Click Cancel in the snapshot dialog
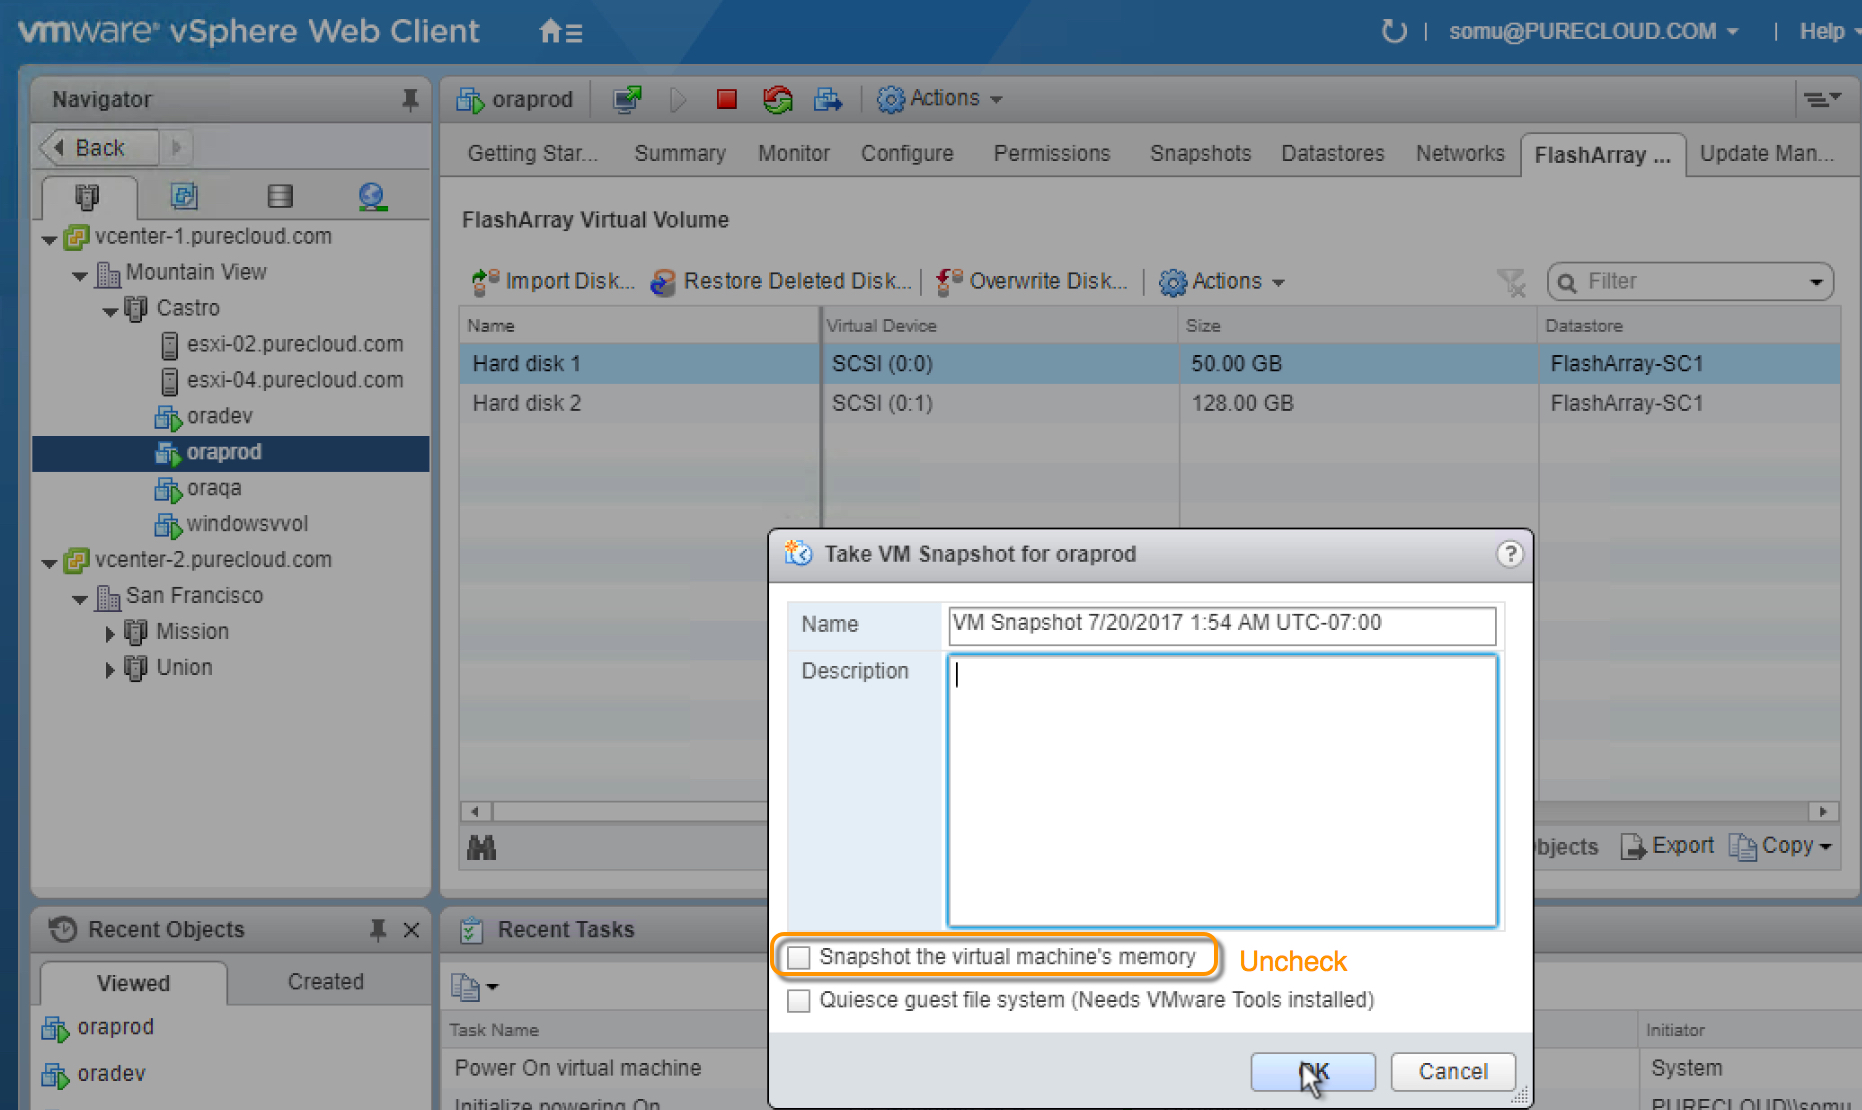This screenshot has width=1862, height=1110. click(x=1453, y=1072)
